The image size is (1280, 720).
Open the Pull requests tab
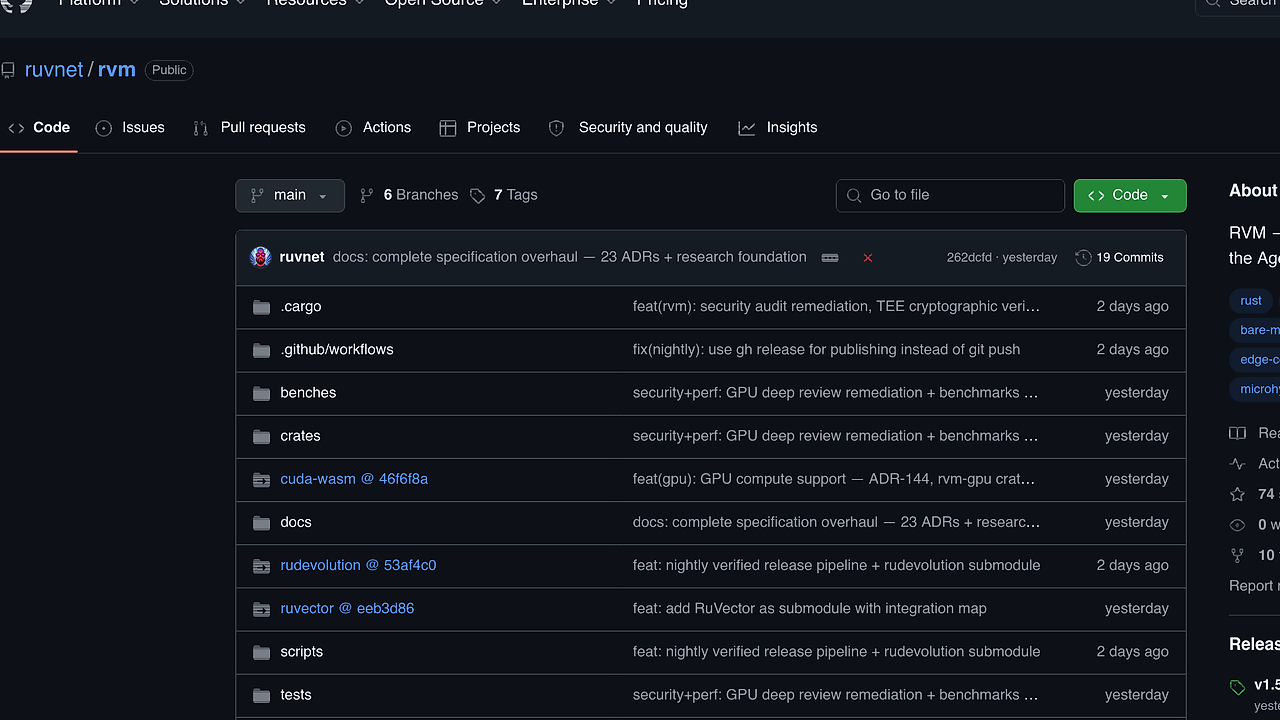tap(249, 128)
